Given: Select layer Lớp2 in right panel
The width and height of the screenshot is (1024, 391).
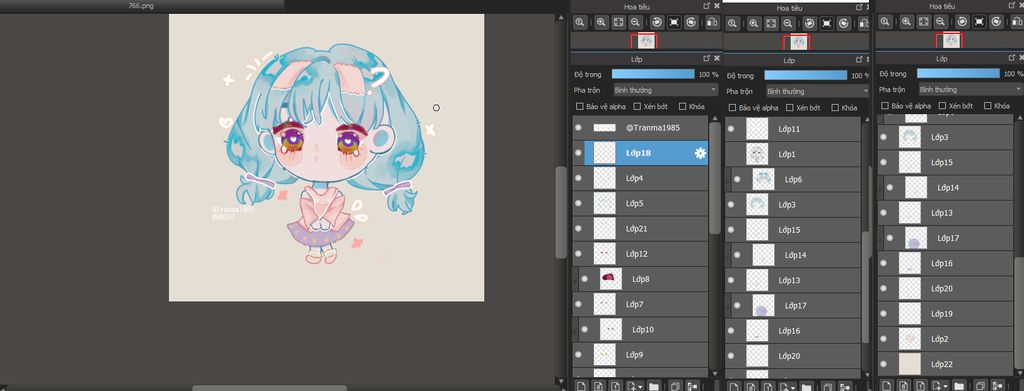Looking at the screenshot, I should 946,339.
